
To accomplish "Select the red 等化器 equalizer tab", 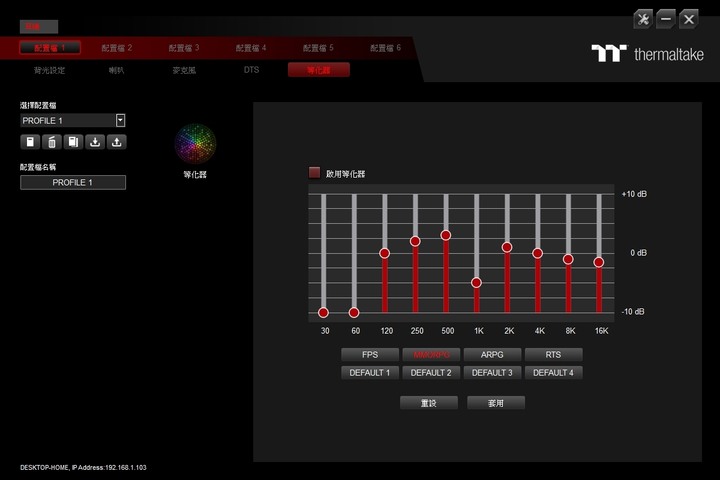I will tap(319, 70).
